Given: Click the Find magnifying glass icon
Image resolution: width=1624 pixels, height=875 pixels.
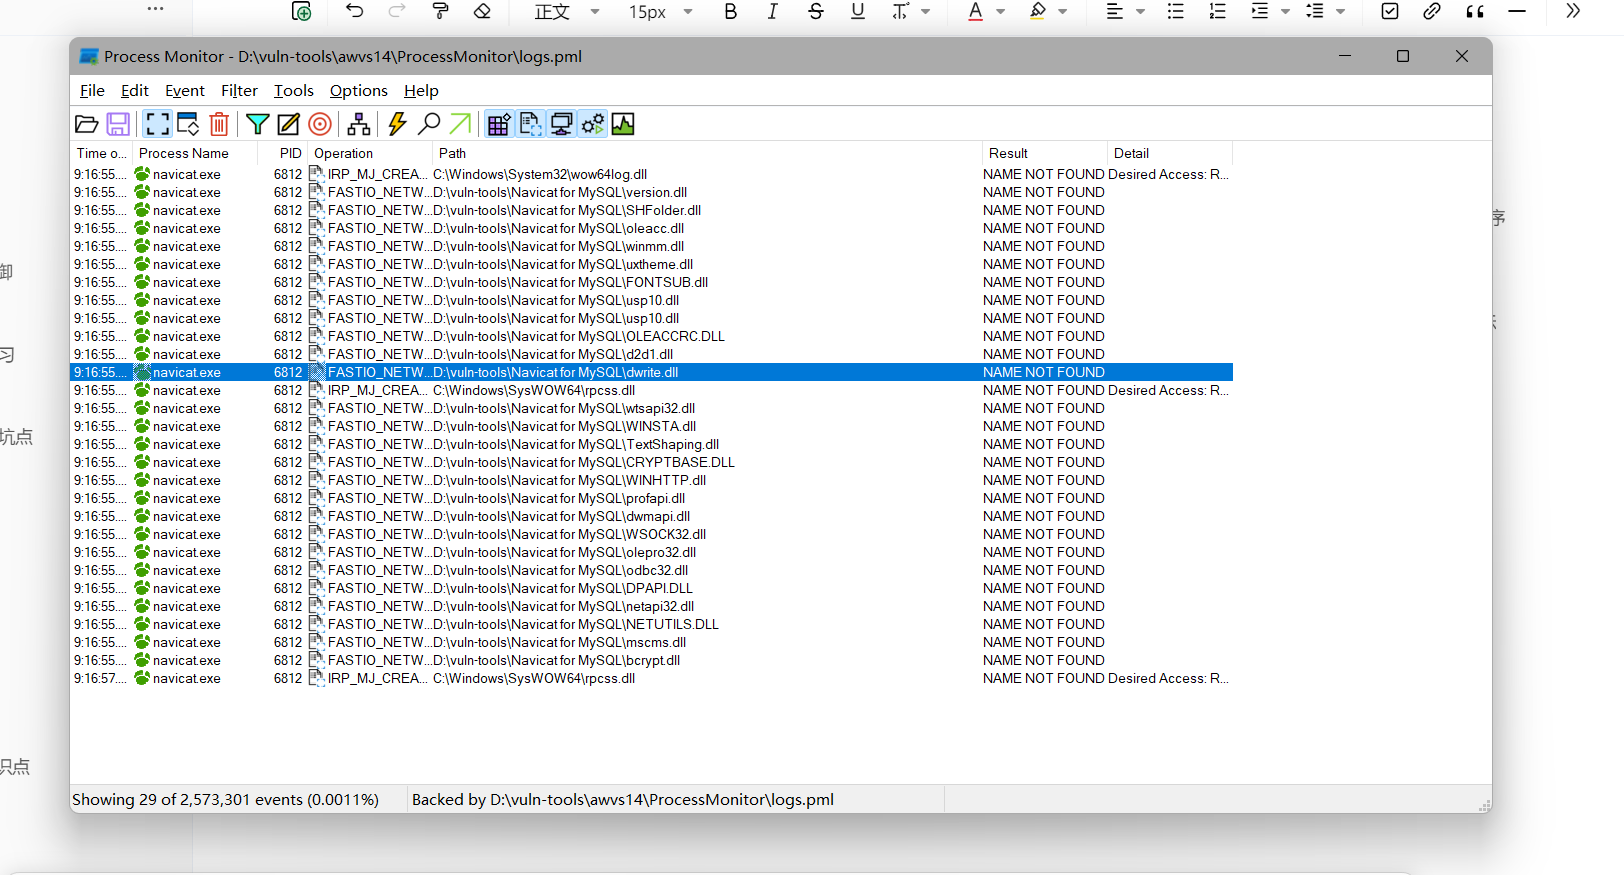Looking at the screenshot, I should [x=429, y=124].
